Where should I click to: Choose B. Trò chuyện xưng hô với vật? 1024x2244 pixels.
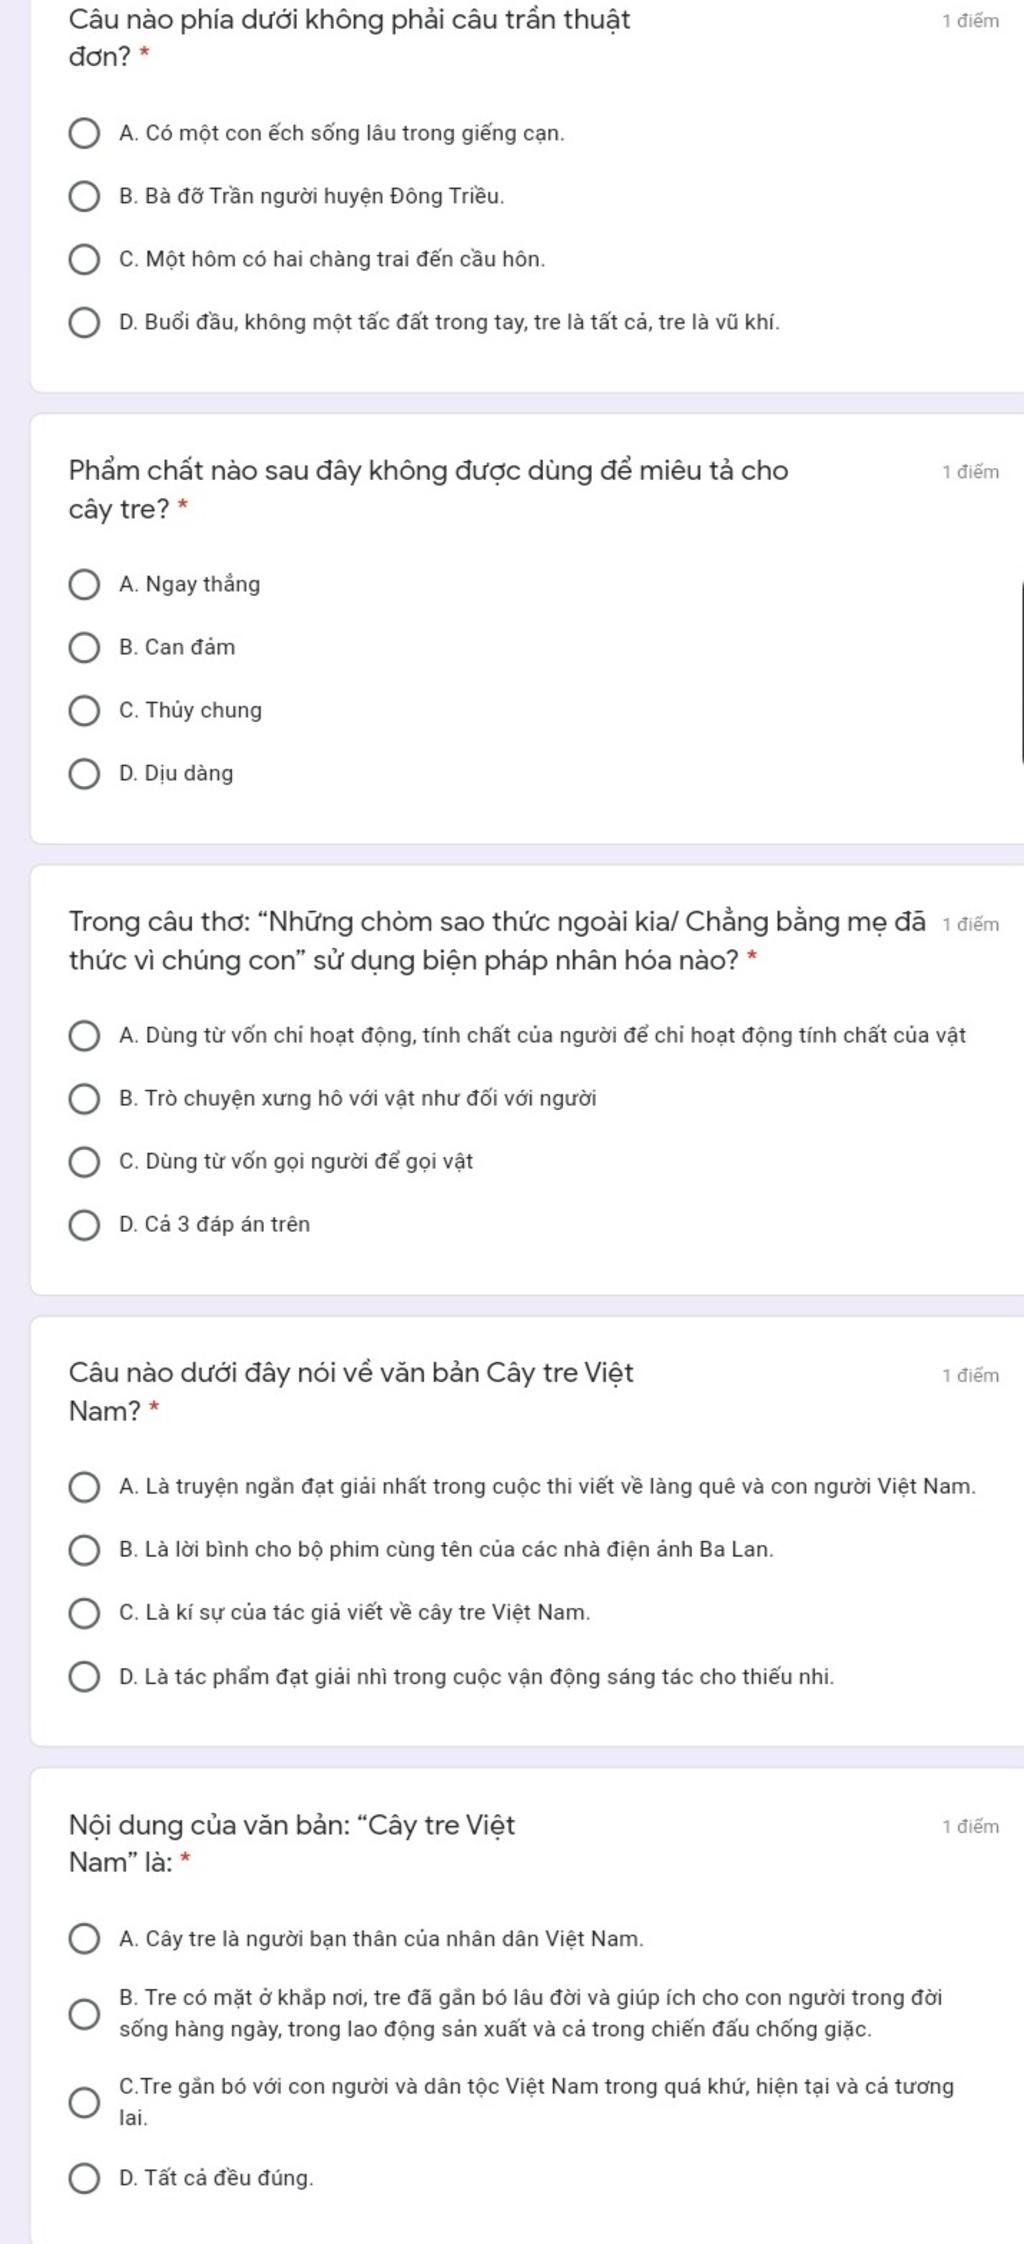[84, 1098]
